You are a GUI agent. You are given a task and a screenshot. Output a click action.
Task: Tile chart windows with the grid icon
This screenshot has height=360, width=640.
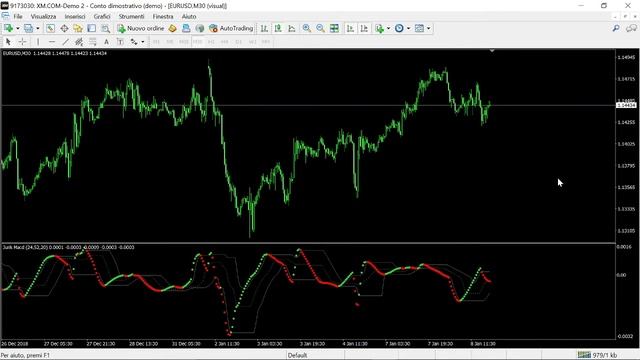[334, 28]
